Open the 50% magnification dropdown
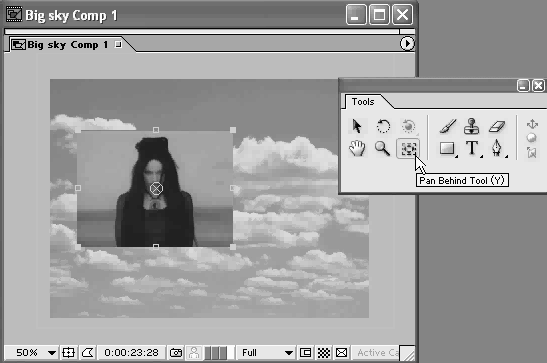 [32, 353]
